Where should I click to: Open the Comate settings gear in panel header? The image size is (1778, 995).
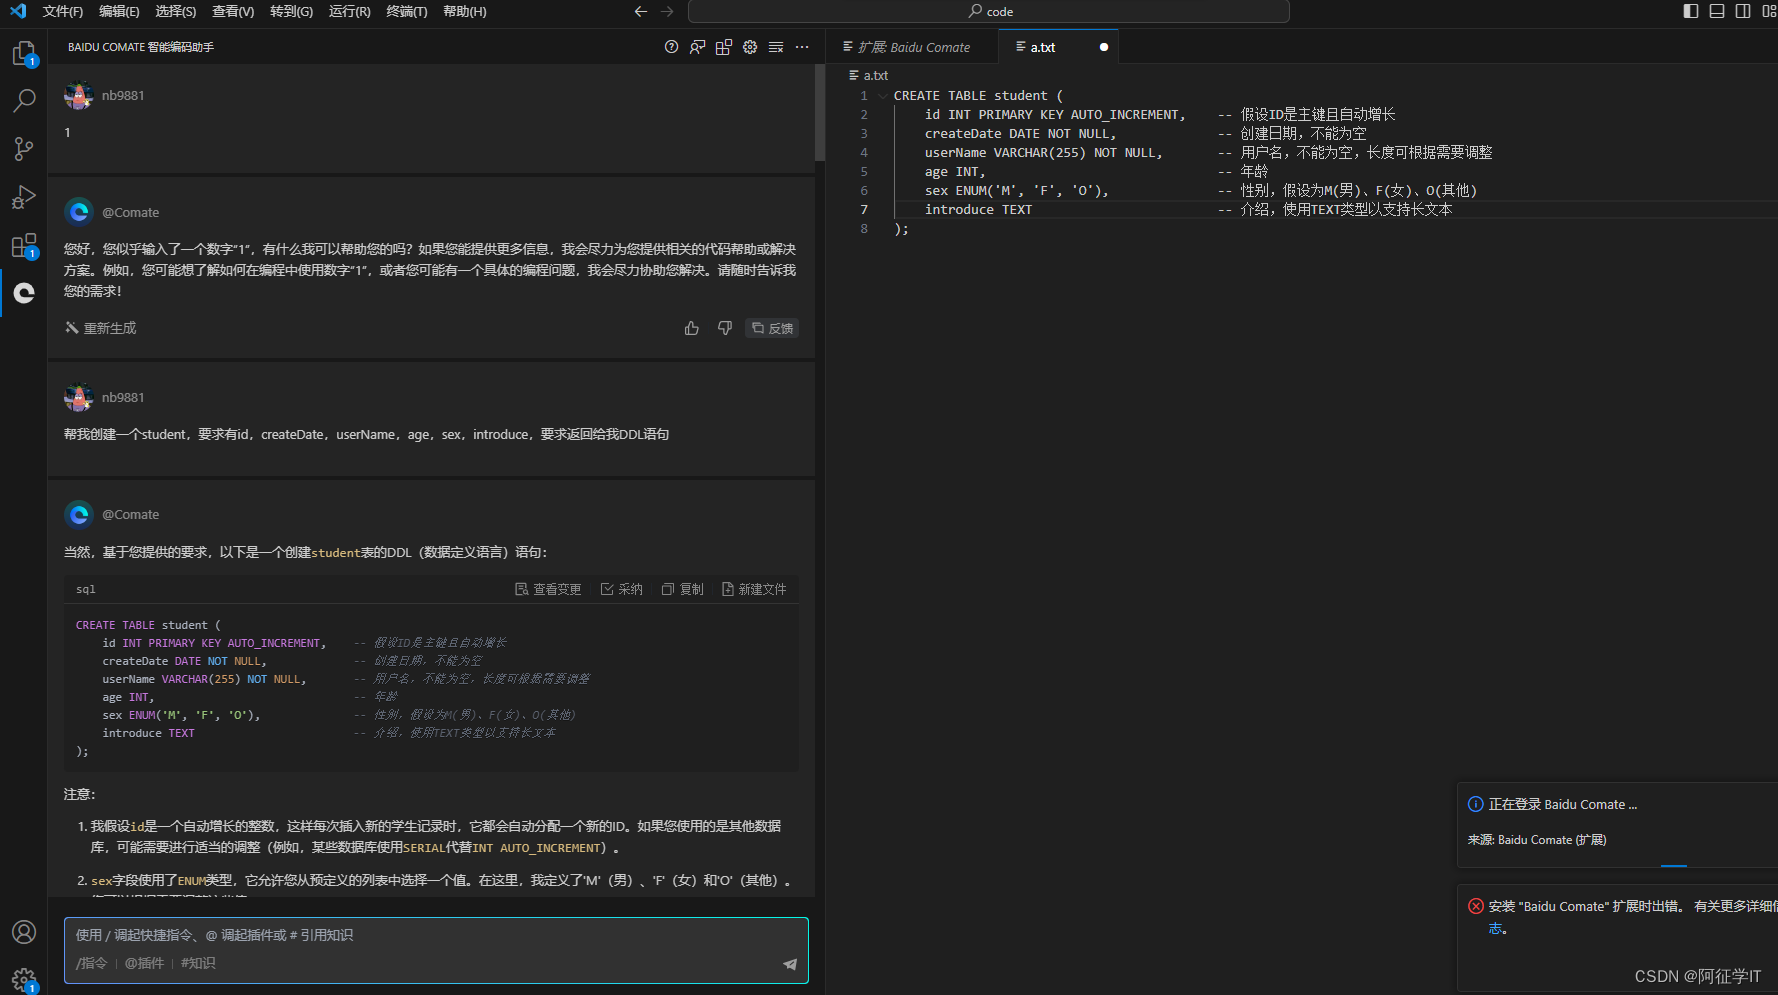pos(750,47)
